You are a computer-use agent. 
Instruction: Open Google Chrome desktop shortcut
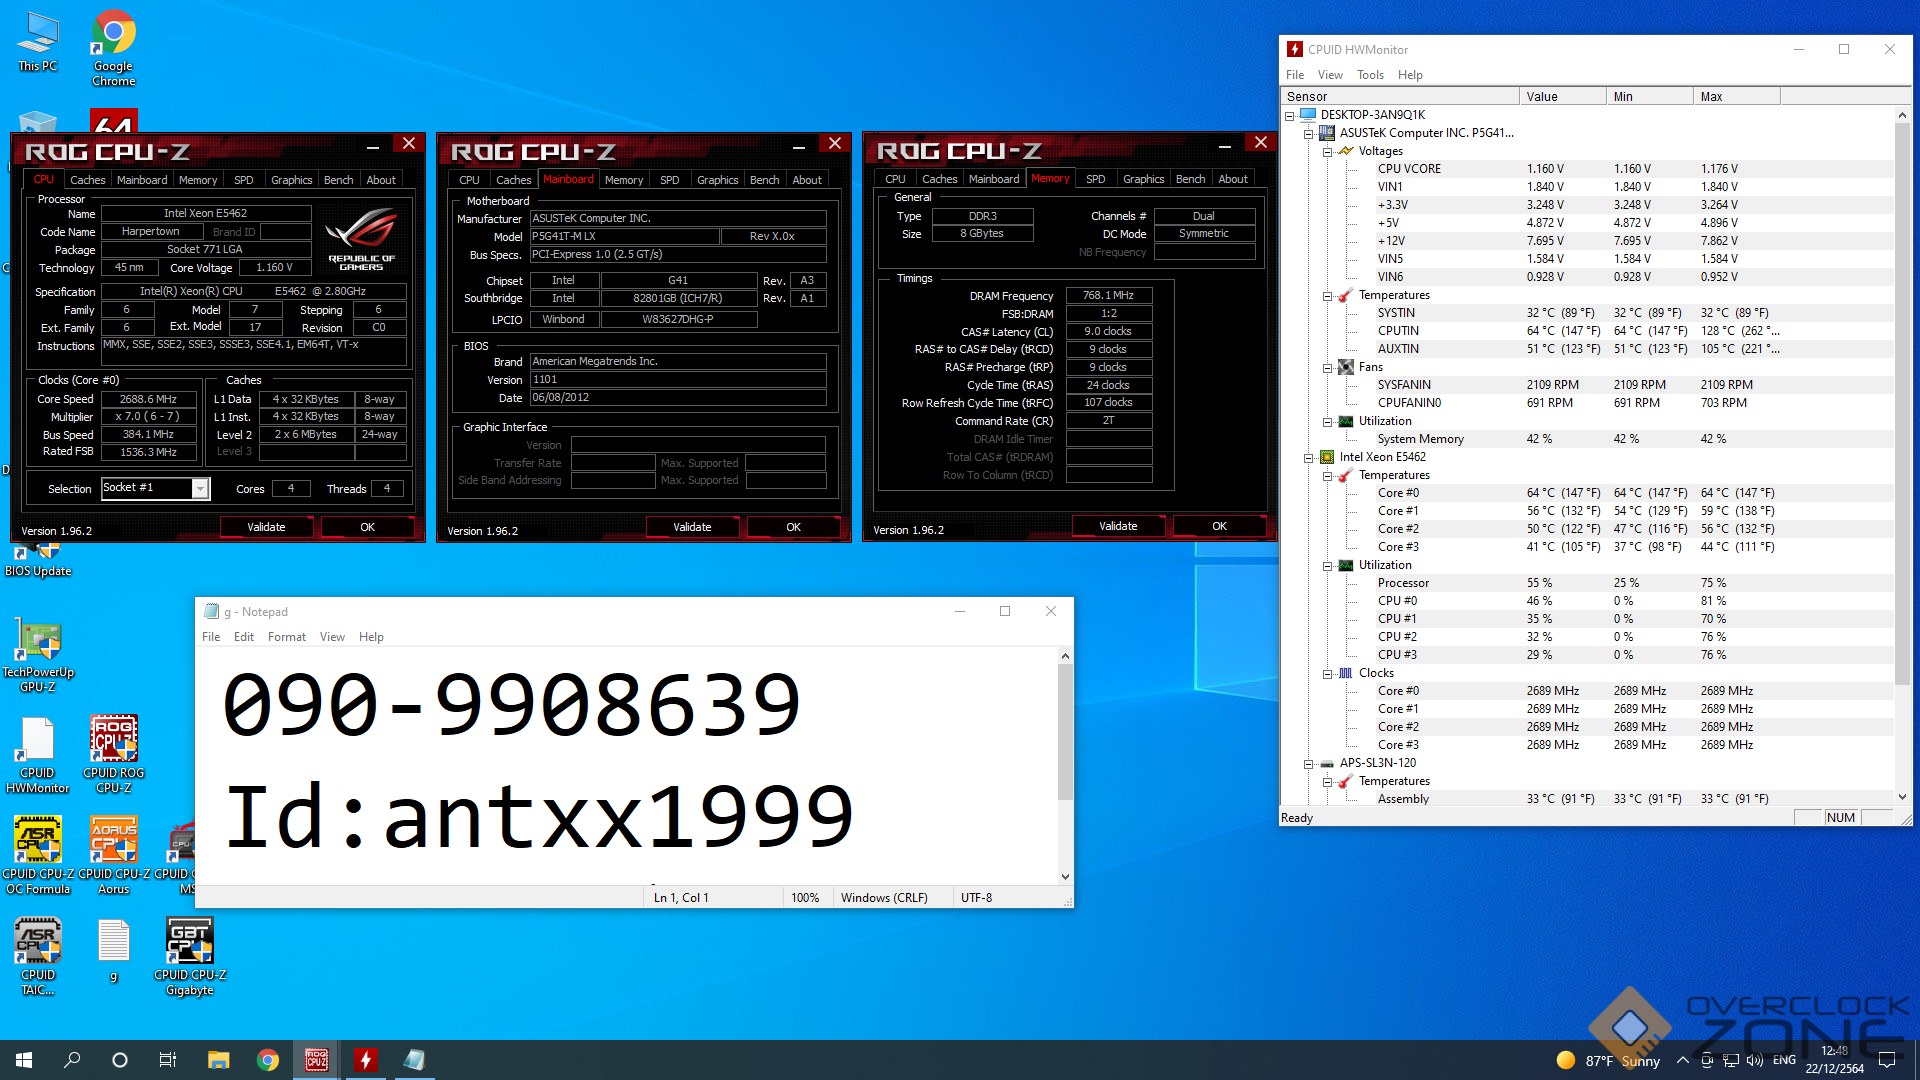[x=114, y=48]
